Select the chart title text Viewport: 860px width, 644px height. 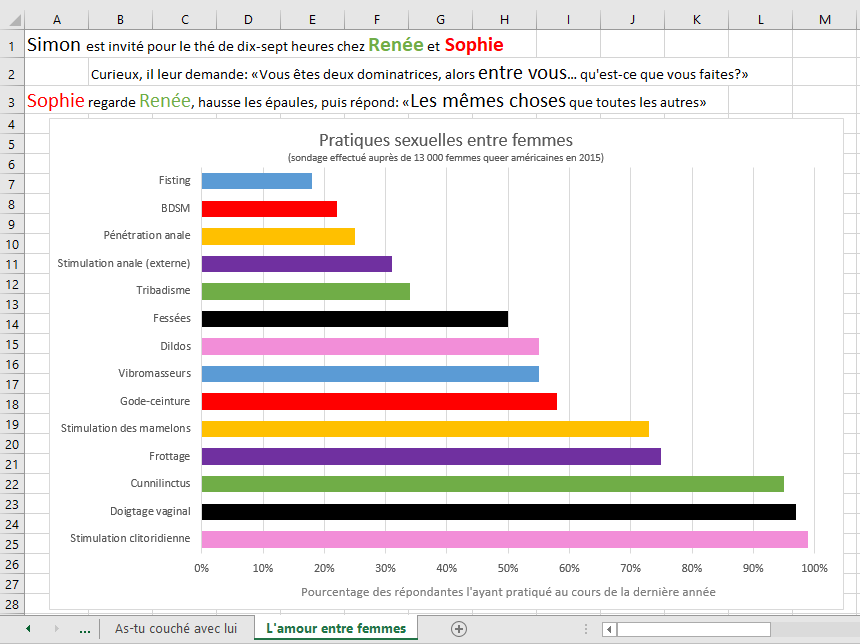coord(445,140)
